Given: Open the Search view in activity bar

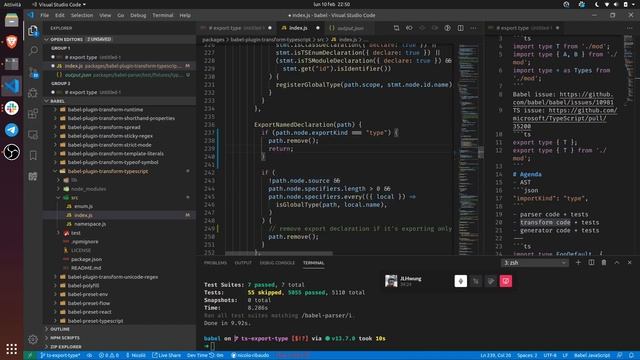Looking at the screenshot, I should pyautogui.click(x=33, y=51).
